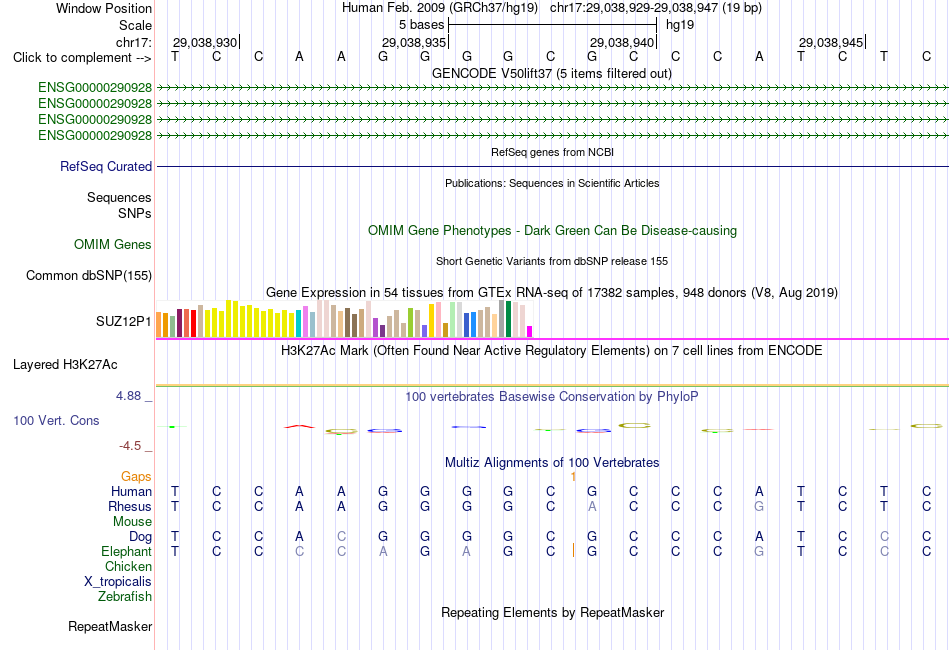Click the dark green bar in the GTEx expression chart
The image size is (950, 650).
coord(509,319)
